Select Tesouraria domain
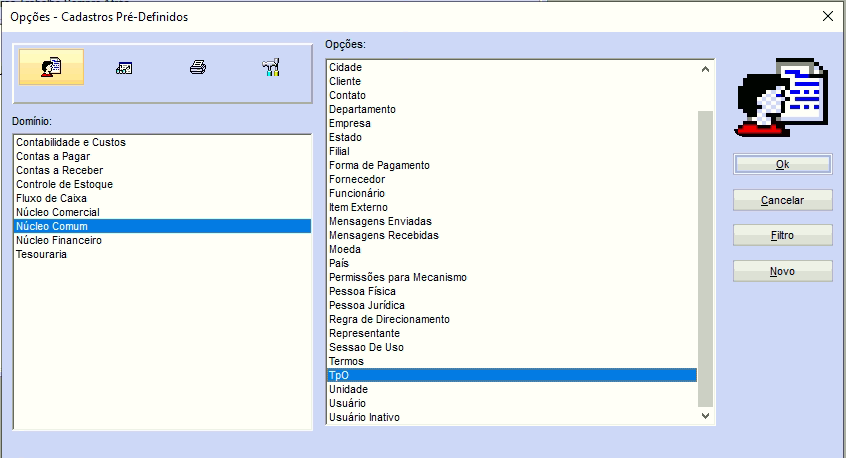846x458 pixels. (162, 255)
